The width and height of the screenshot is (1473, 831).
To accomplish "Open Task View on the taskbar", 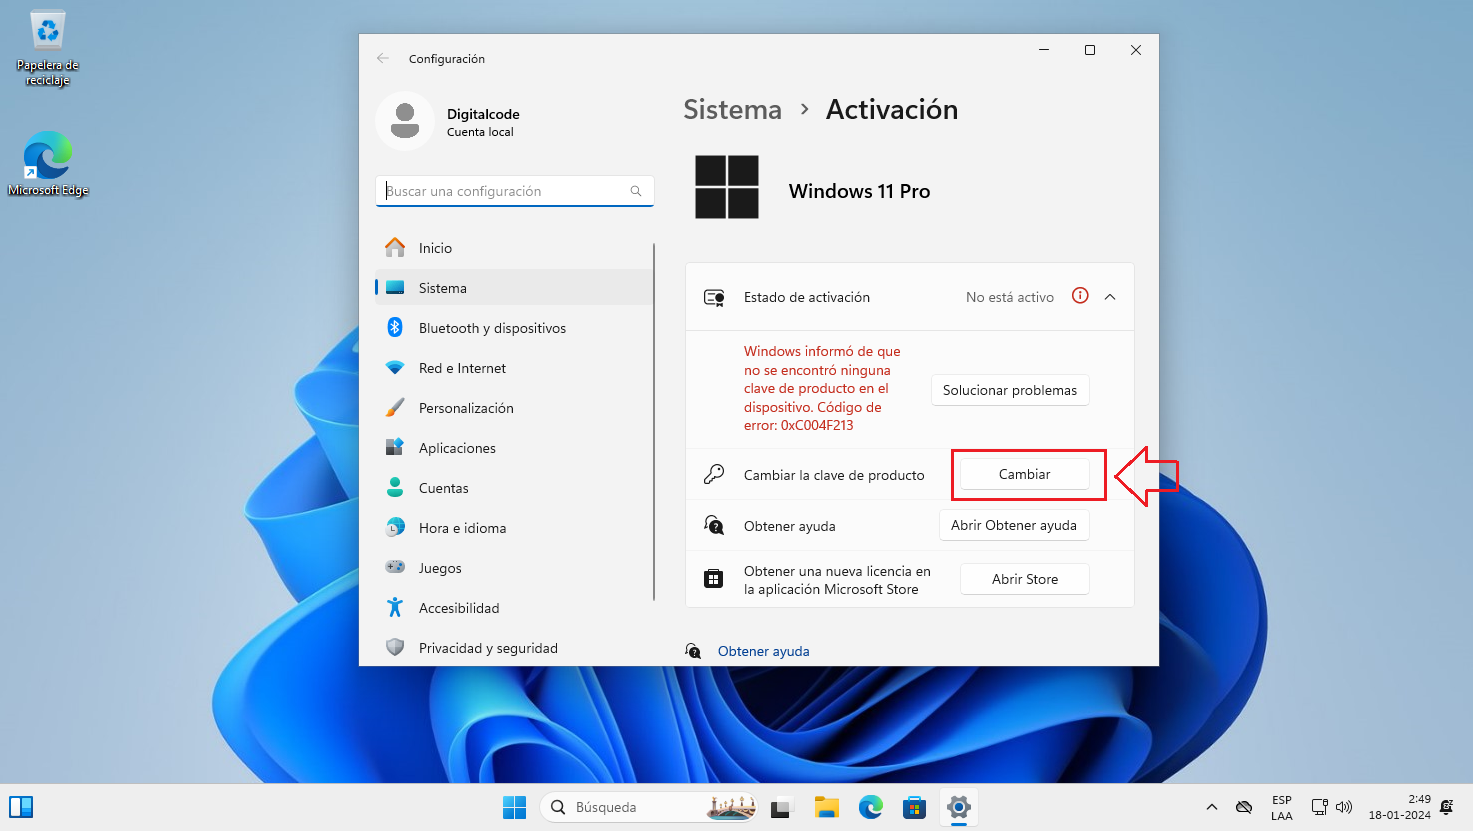I will pos(781,807).
